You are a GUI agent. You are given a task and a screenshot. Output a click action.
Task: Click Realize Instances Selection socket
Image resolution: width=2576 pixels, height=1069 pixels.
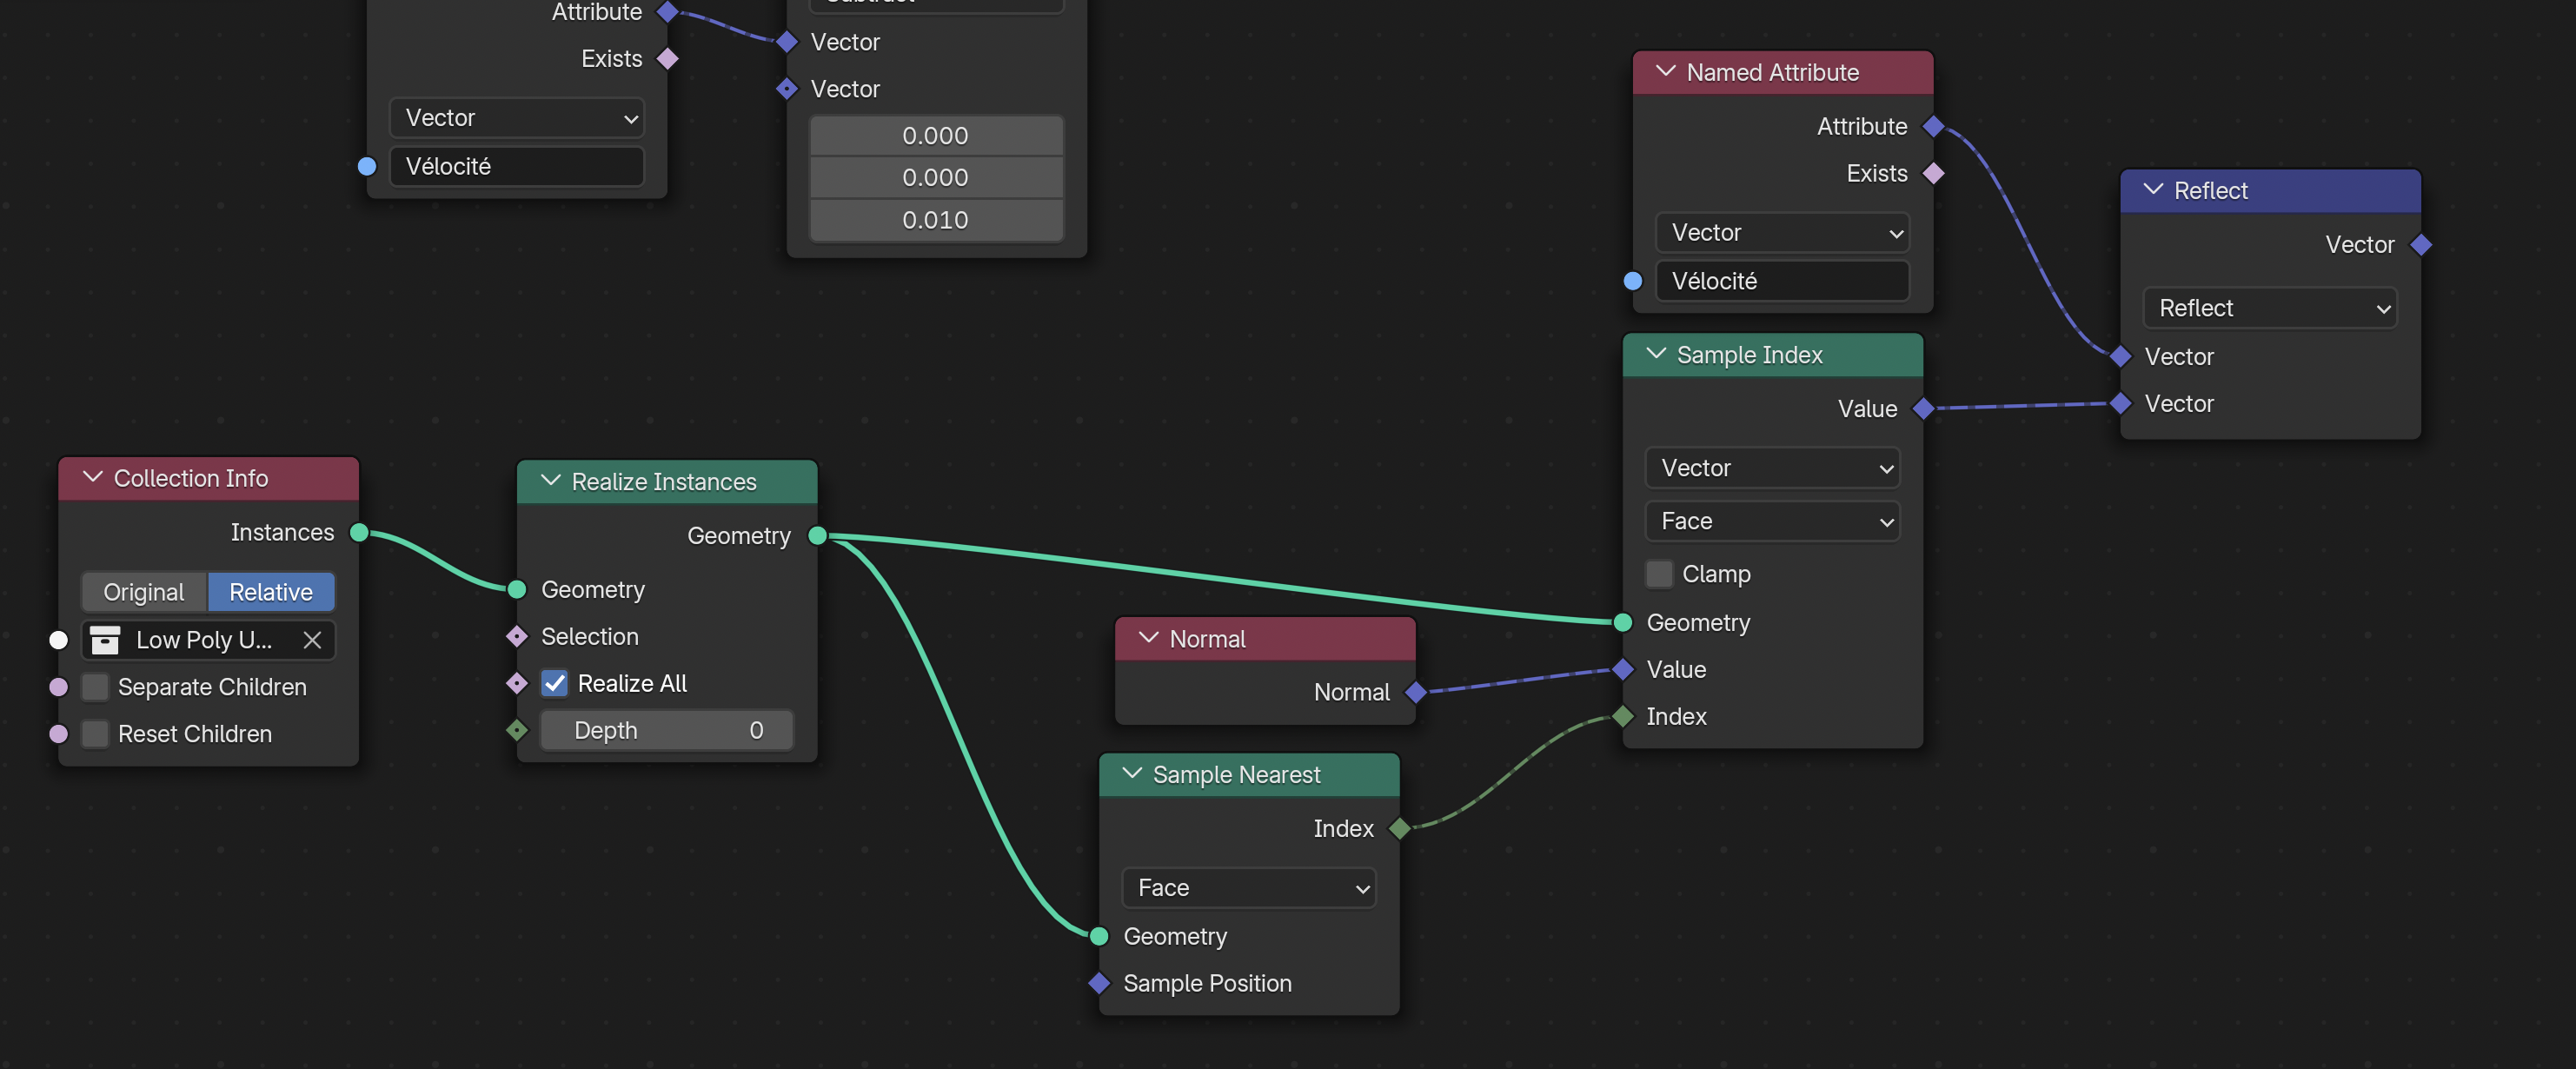click(x=517, y=636)
